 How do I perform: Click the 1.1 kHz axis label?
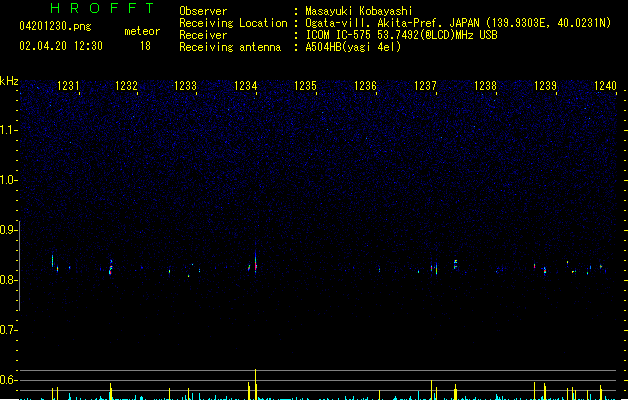coord(8,130)
